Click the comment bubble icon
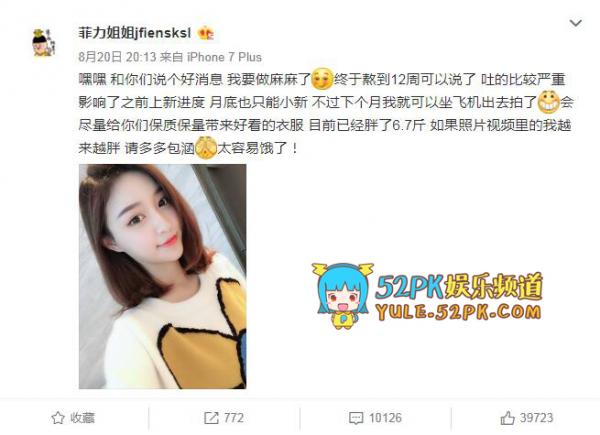600x435 pixels. pos(356,418)
